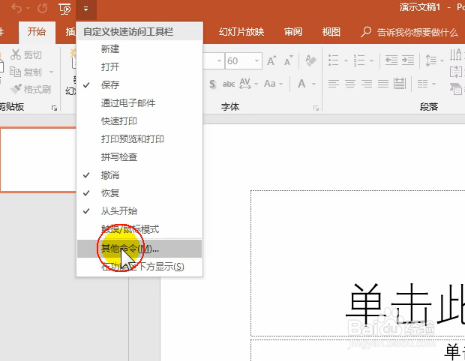Viewport: 465px width, 361px height.
Task: Open the AV character spacing button
Action: coord(249,84)
